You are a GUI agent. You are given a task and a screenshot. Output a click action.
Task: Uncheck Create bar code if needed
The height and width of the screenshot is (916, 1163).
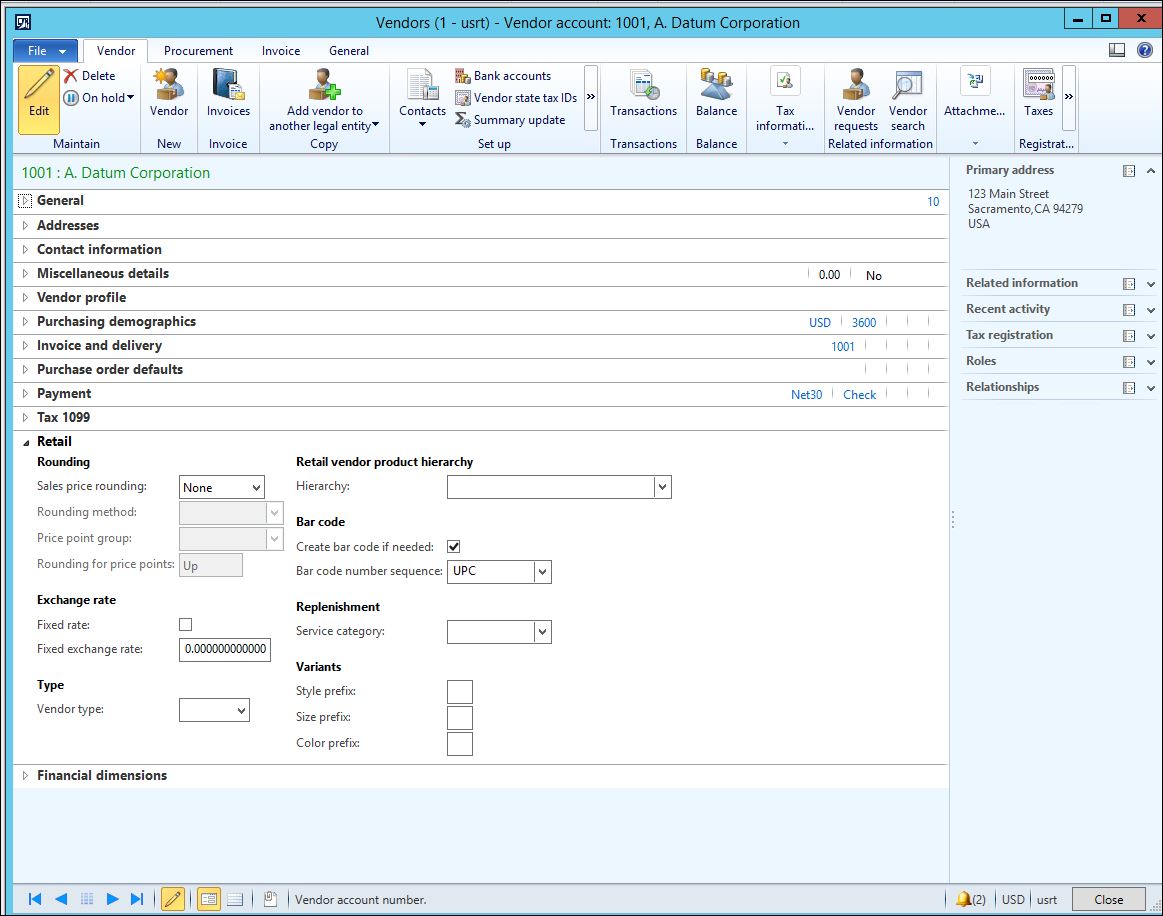pyautogui.click(x=454, y=547)
